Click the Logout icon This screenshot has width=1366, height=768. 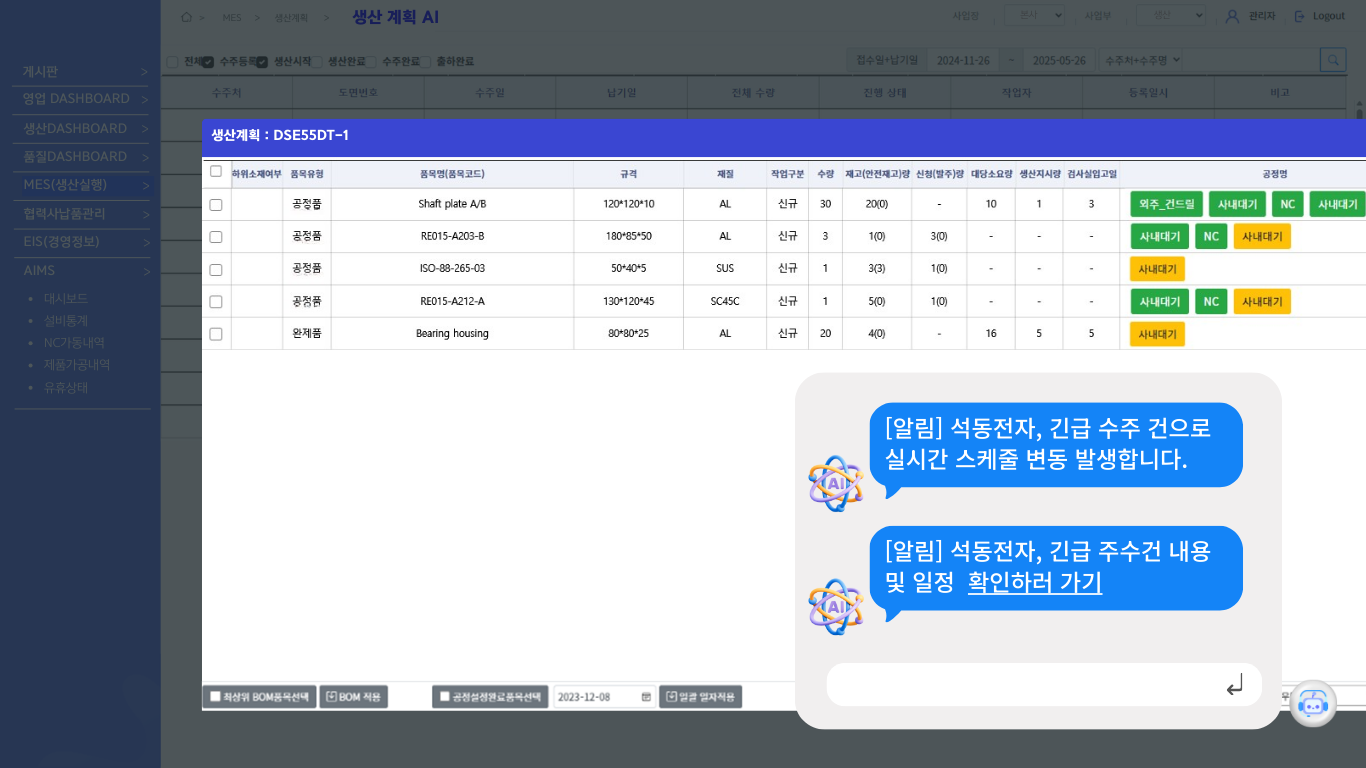(x=1300, y=16)
